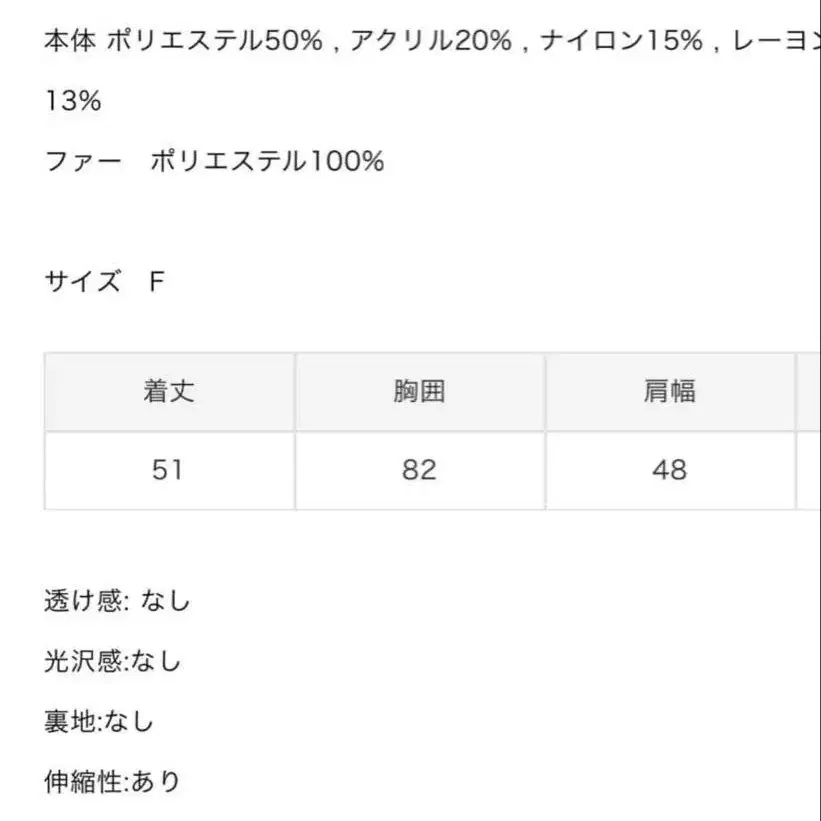Select the ポリエステル100% text

267,161
